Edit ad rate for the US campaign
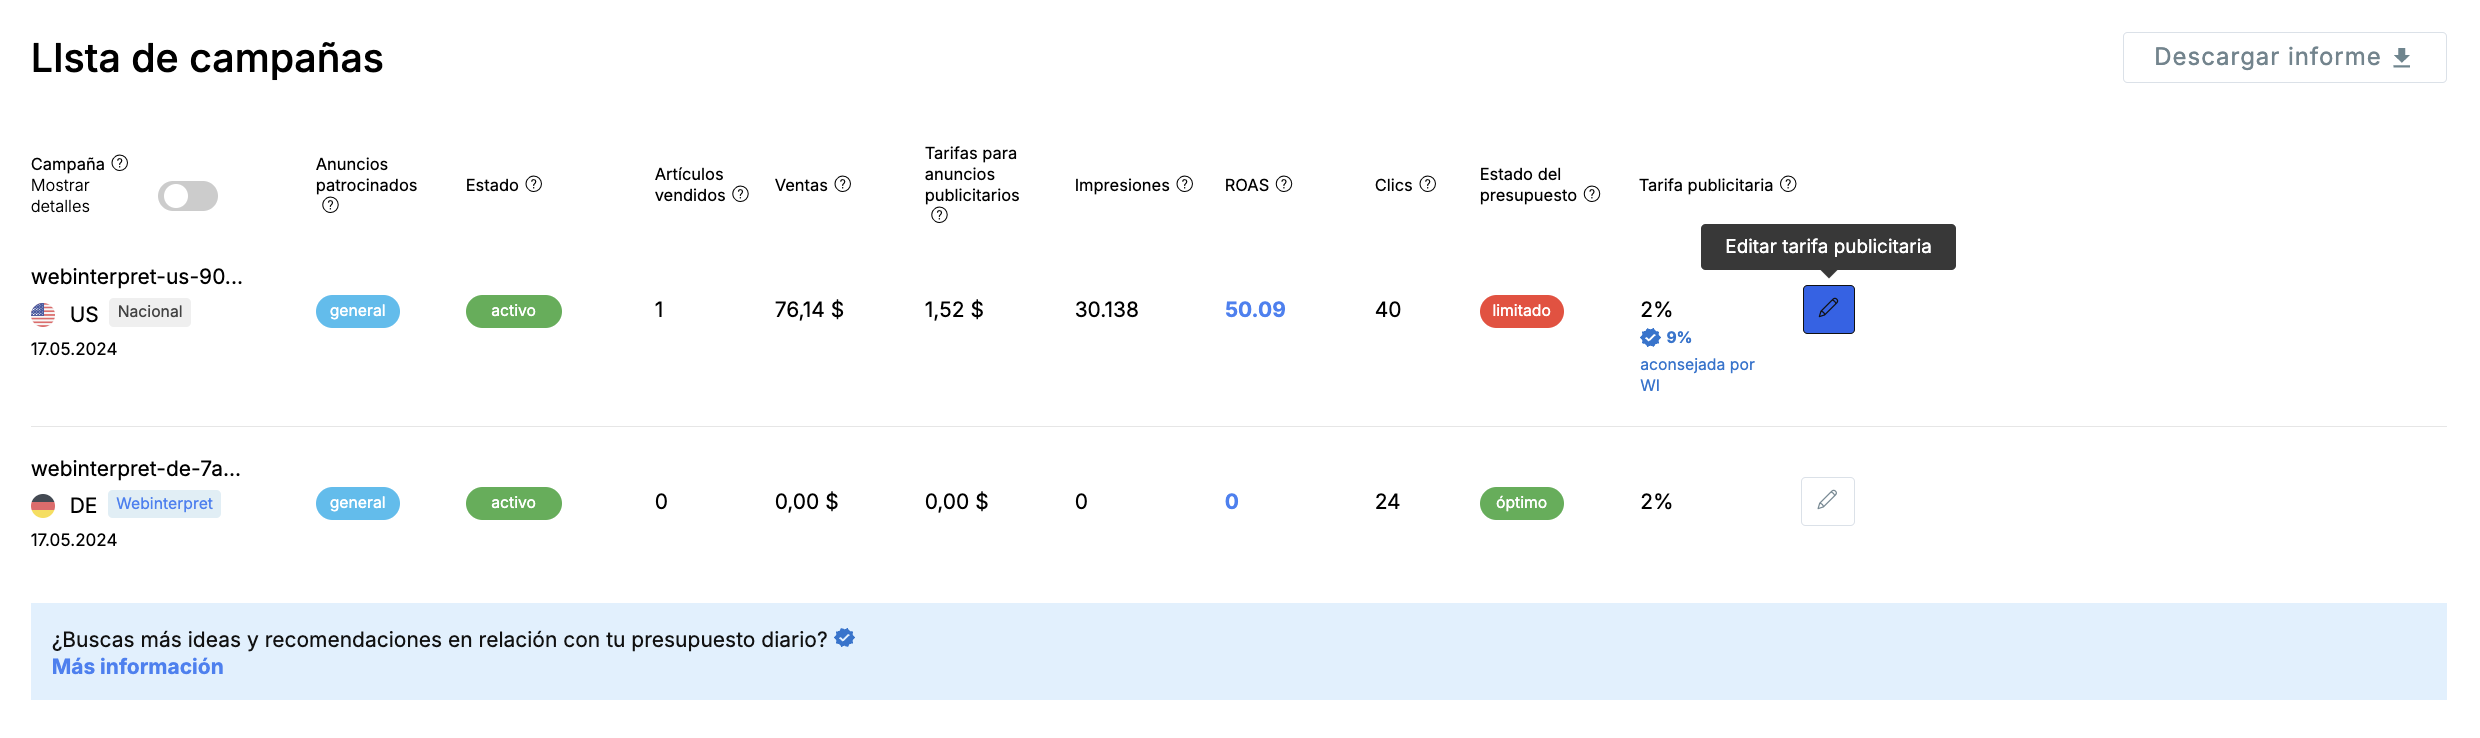 (1828, 310)
